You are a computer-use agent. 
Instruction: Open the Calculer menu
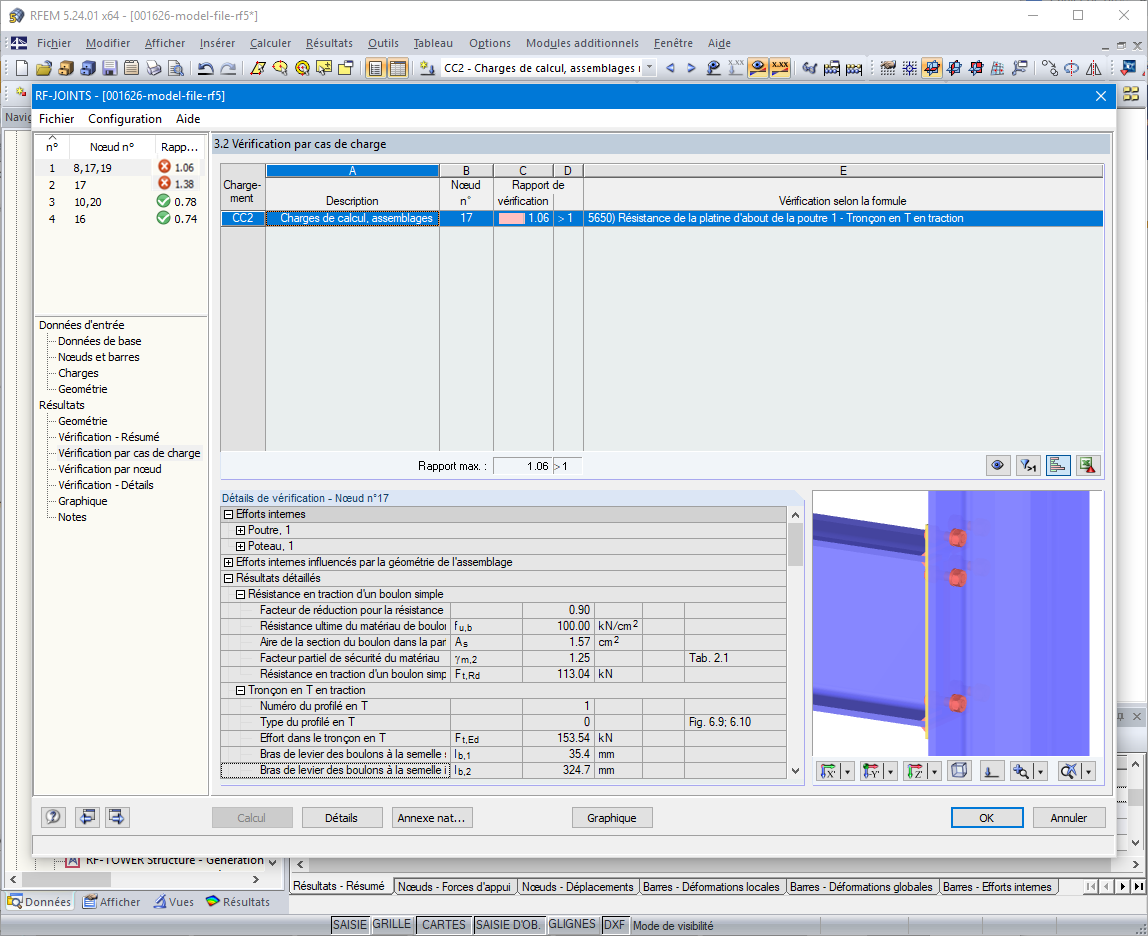pyautogui.click(x=270, y=43)
